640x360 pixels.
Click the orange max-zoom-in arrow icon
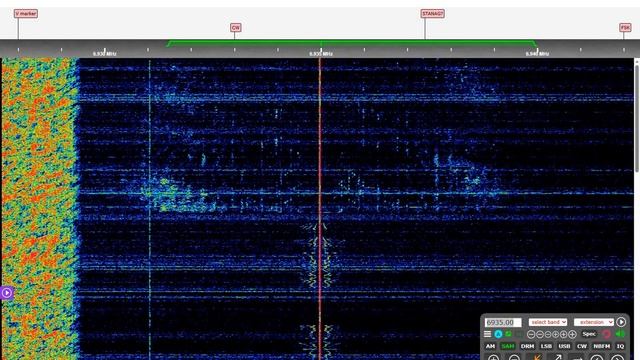[537, 358]
